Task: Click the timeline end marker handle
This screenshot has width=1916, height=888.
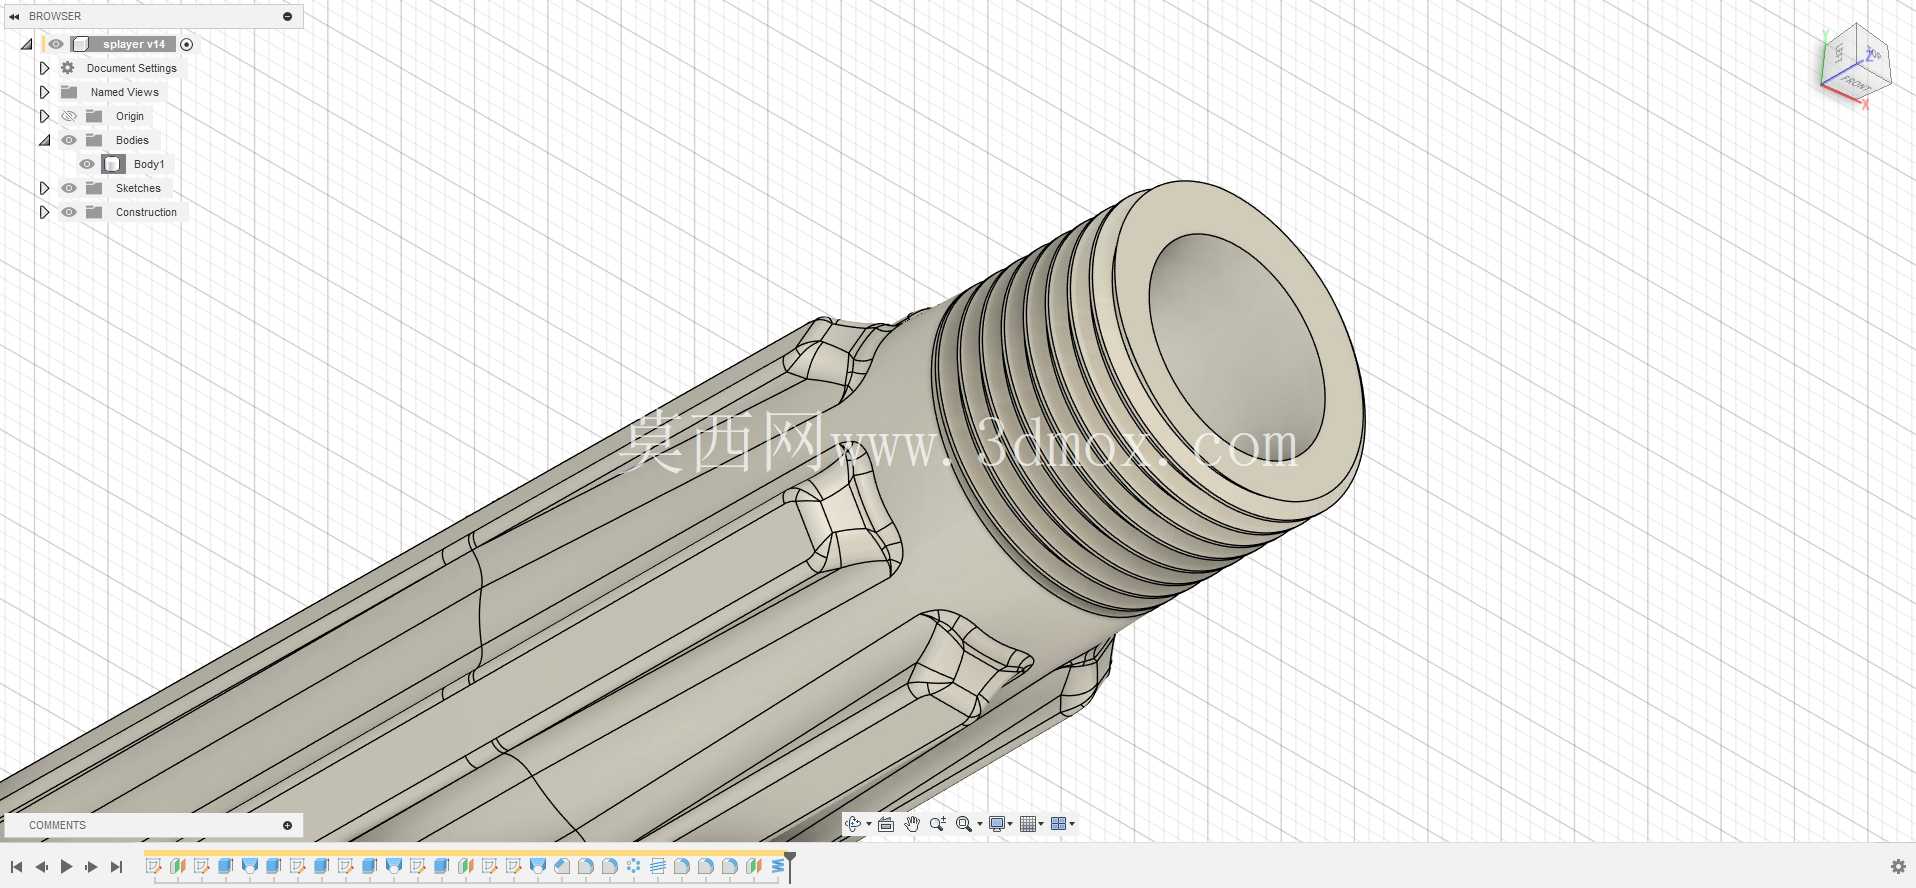Action: pyautogui.click(x=790, y=866)
